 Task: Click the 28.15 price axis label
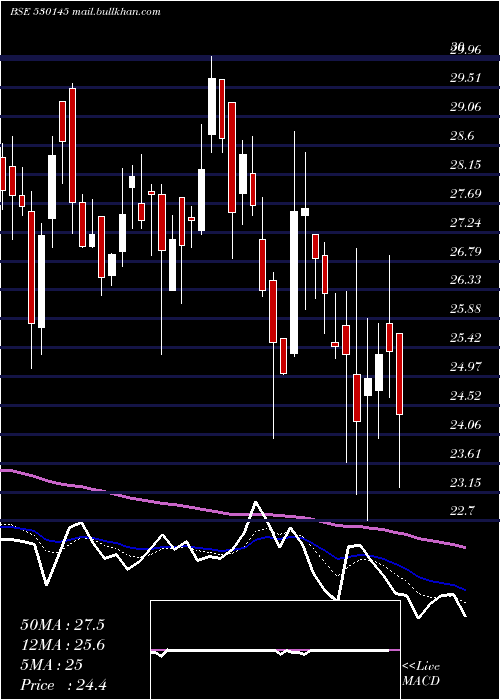tap(466, 165)
